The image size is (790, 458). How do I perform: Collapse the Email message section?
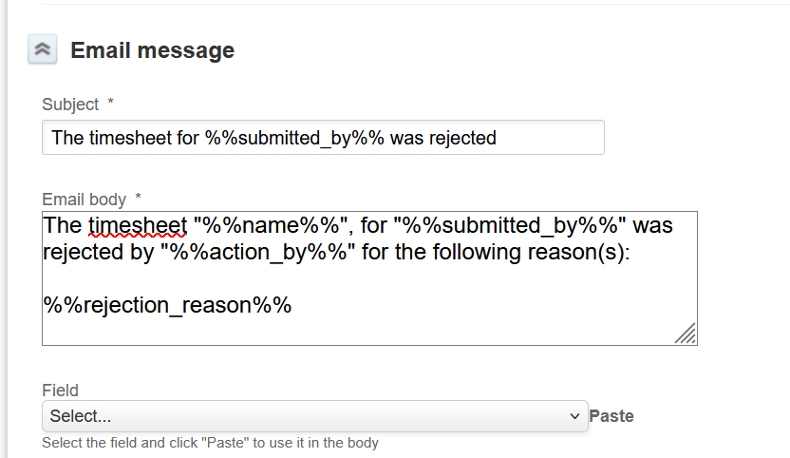pyautogui.click(x=42, y=50)
